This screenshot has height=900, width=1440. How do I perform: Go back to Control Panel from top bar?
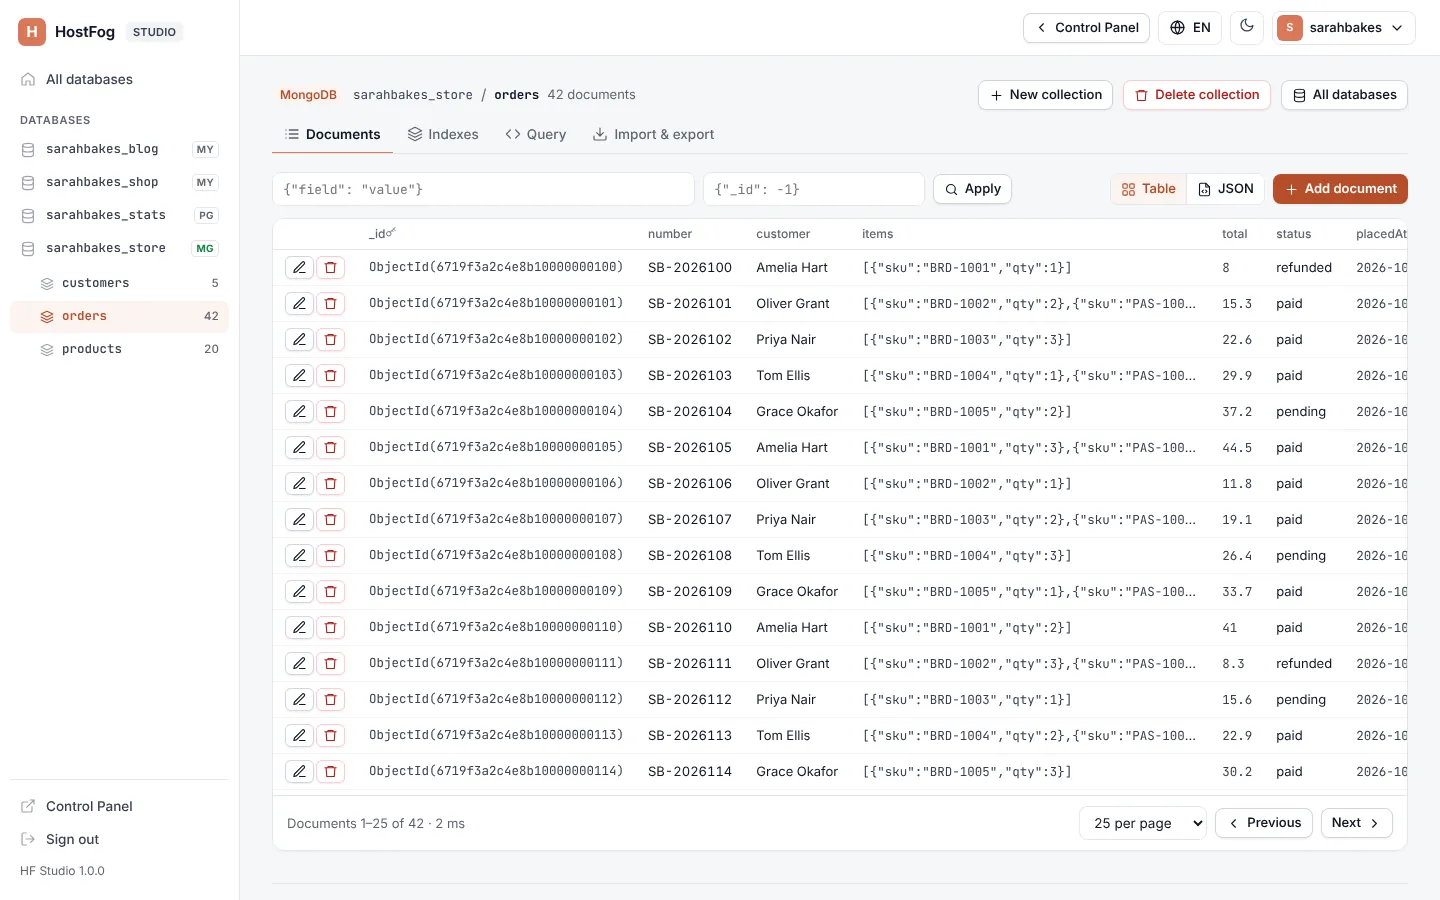coord(1086,28)
